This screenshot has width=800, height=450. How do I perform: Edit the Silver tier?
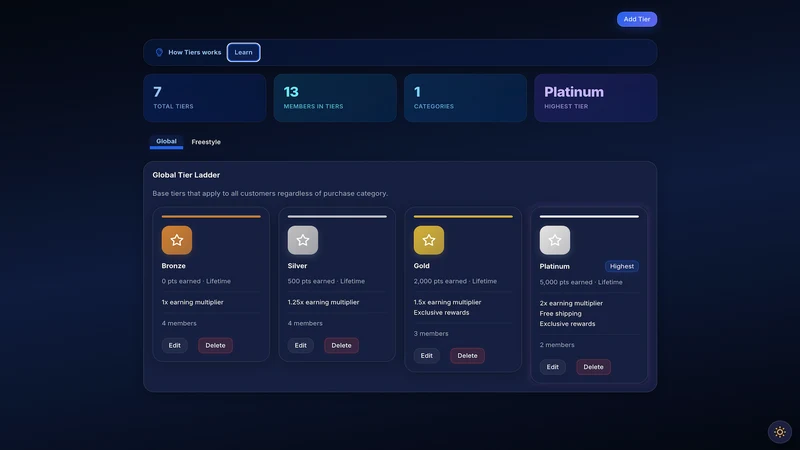tap(301, 345)
